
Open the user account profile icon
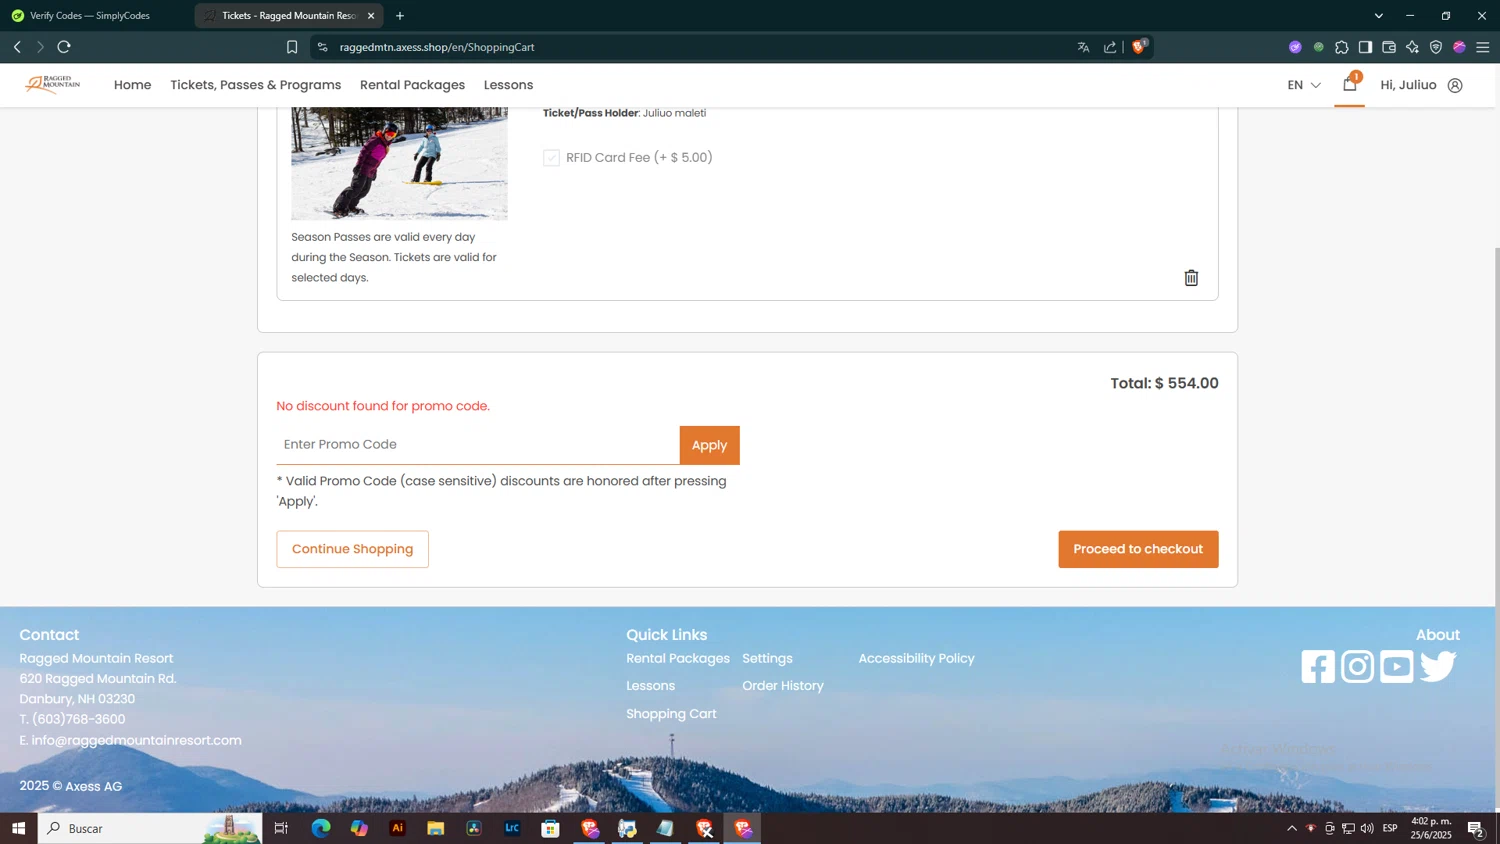[1455, 85]
